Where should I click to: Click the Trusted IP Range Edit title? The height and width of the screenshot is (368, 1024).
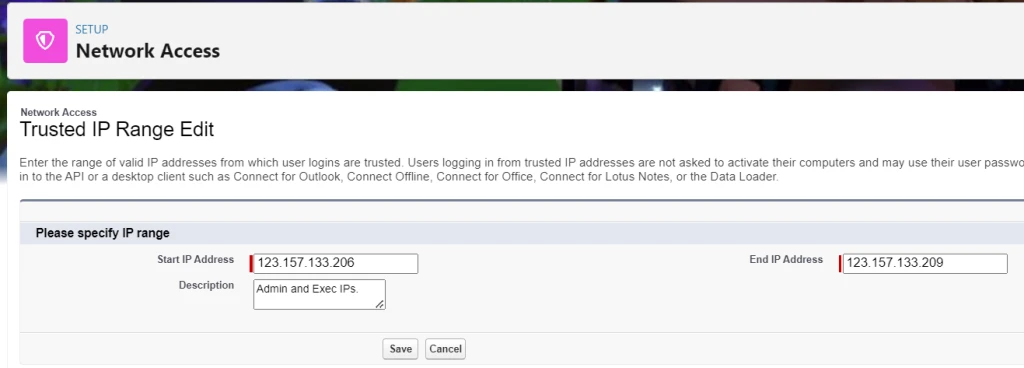point(117,129)
